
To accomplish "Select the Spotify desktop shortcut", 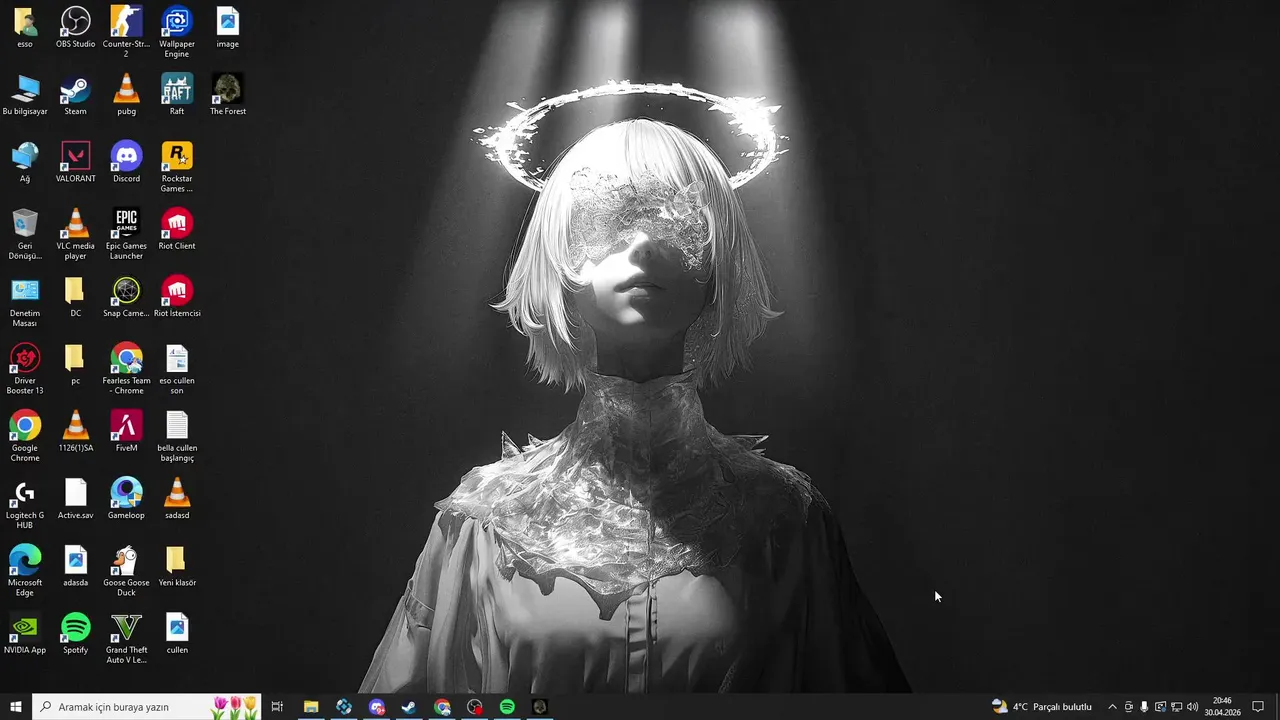I will pos(76,631).
